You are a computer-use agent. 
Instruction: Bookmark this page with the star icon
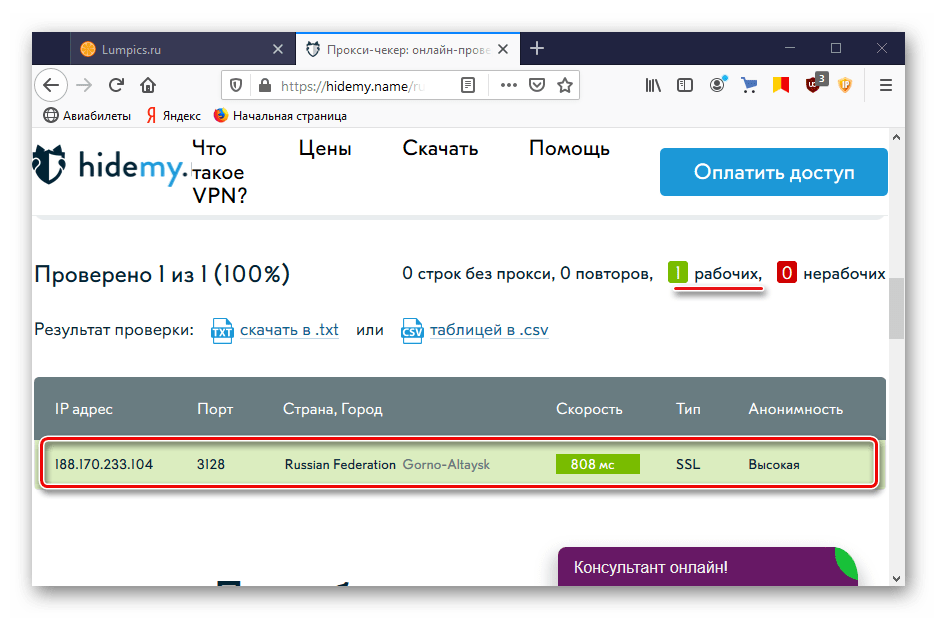point(565,86)
